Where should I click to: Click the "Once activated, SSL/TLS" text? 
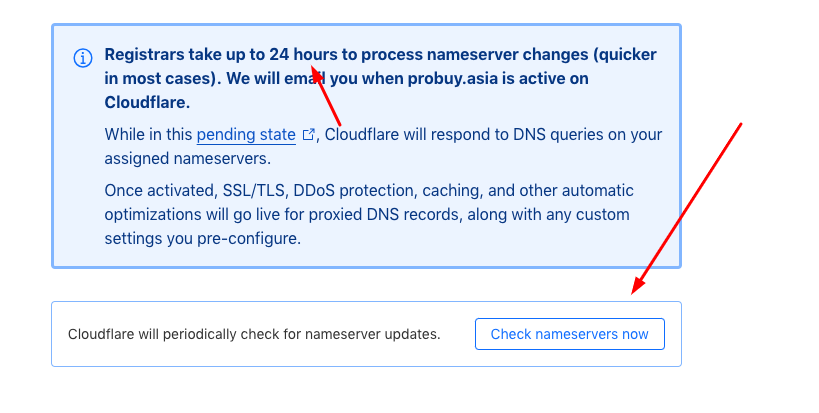point(195,191)
